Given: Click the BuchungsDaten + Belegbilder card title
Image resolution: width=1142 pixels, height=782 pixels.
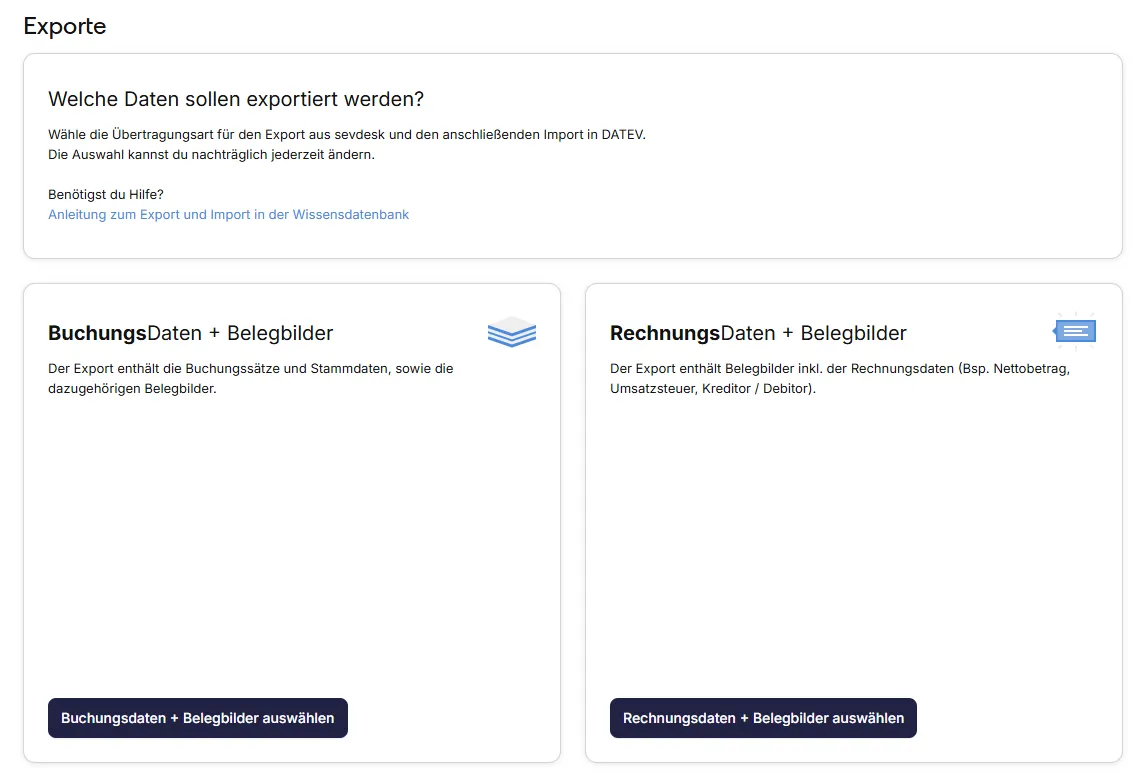Looking at the screenshot, I should point(190,332).
